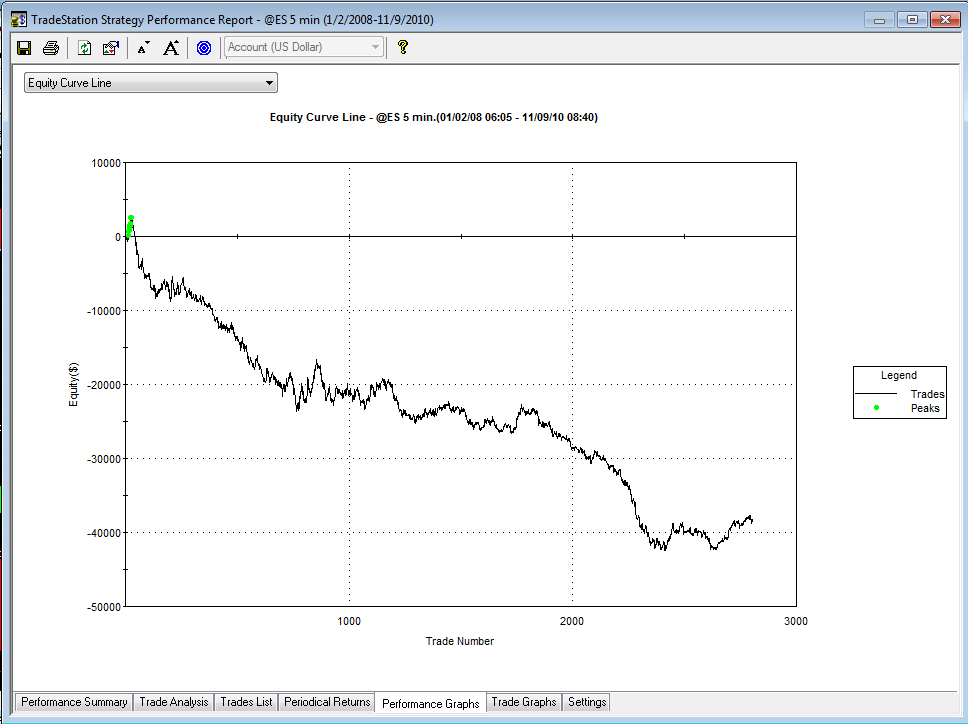Switch to Trade Graphs tab
Screen dimensions: 968x724
click(524, 702)
